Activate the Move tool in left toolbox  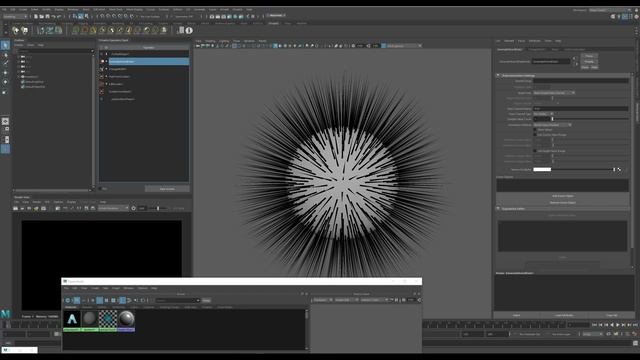click(x=5, y=73)
